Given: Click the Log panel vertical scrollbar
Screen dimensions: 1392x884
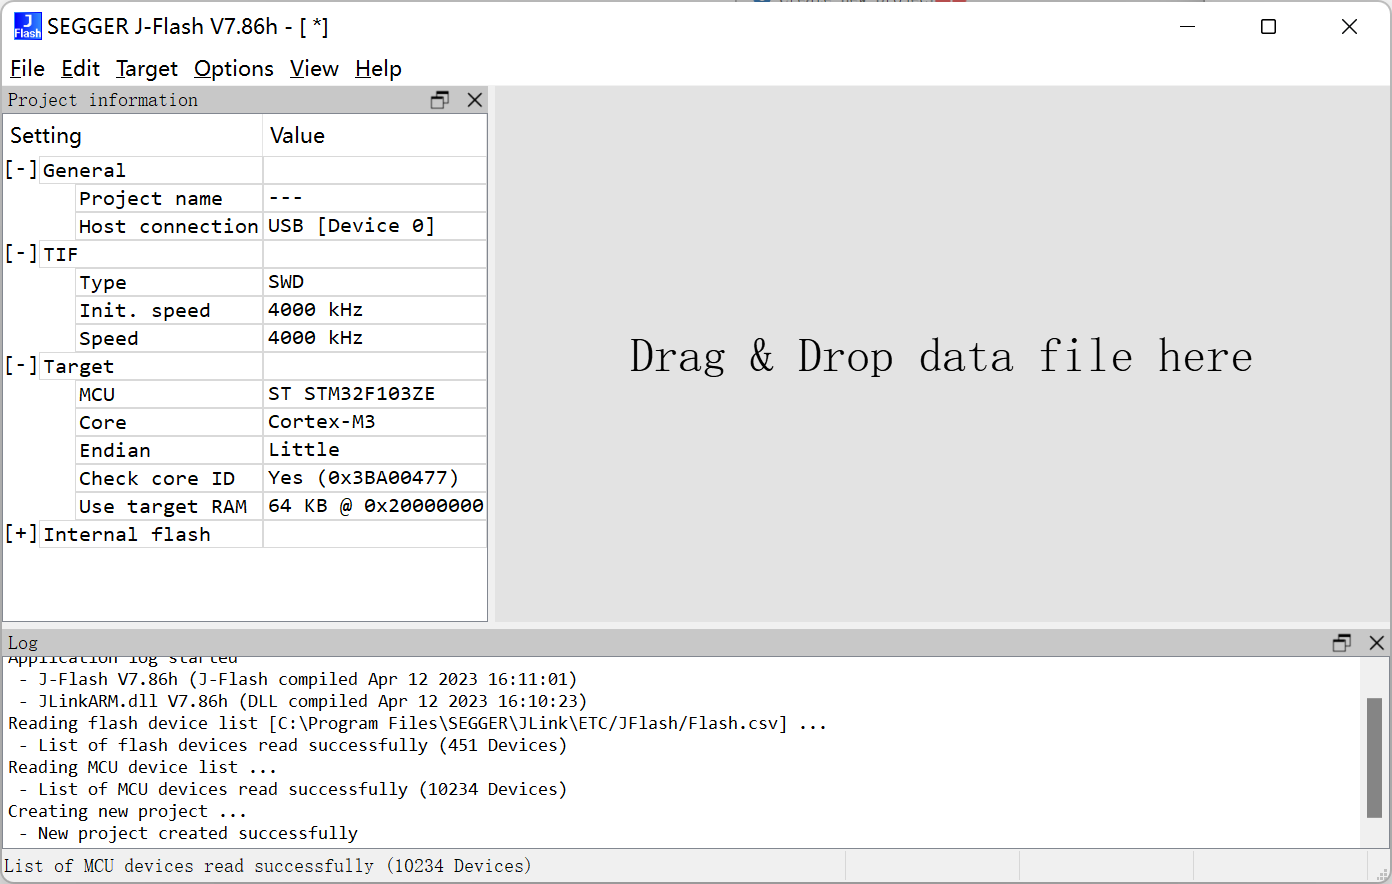Looking at the screenshot, I should (x=1373, y=757).
